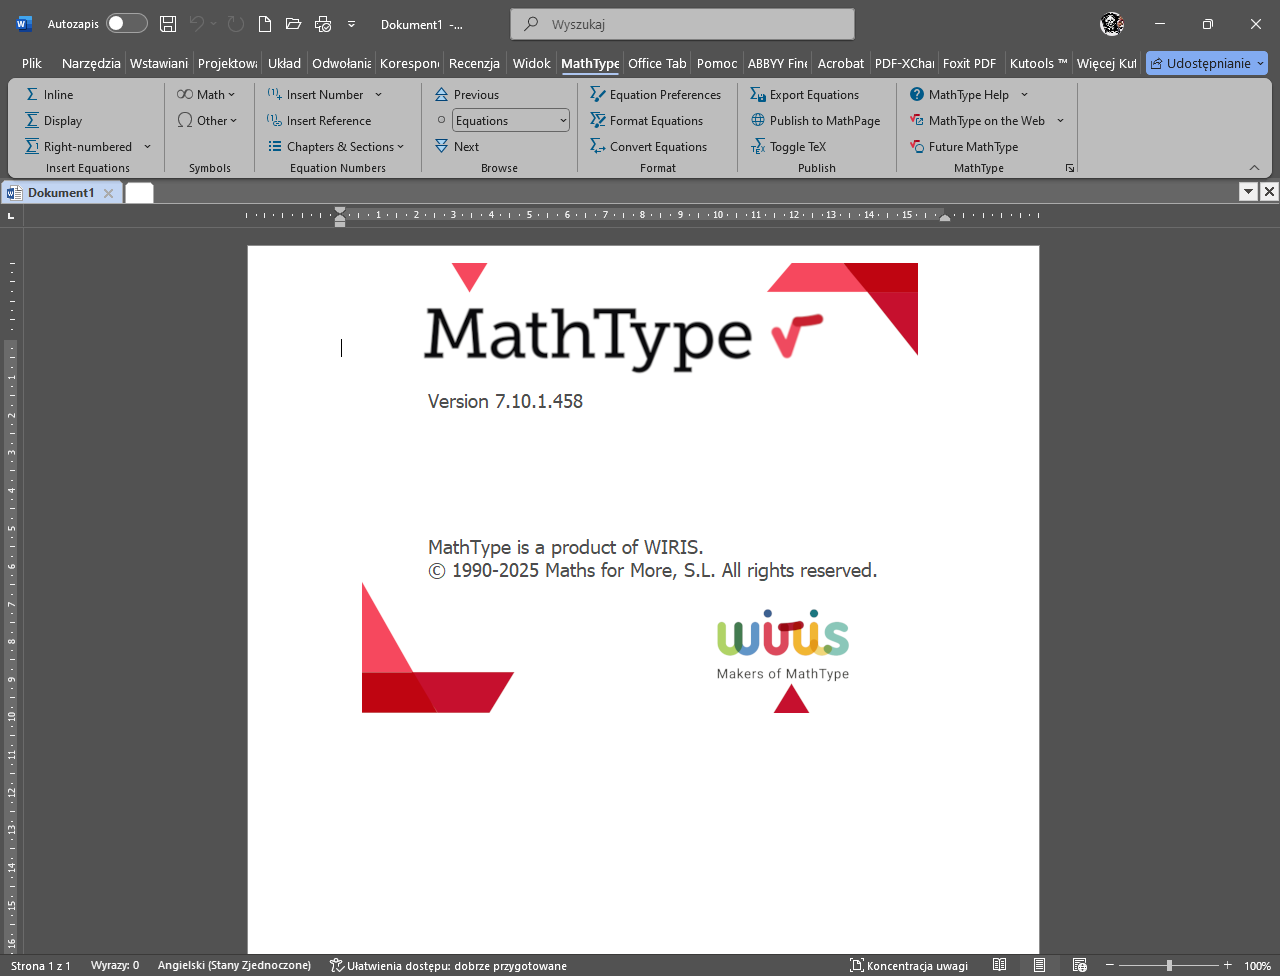
Task: Go to Previous equation
Action: tap(467, 94)
